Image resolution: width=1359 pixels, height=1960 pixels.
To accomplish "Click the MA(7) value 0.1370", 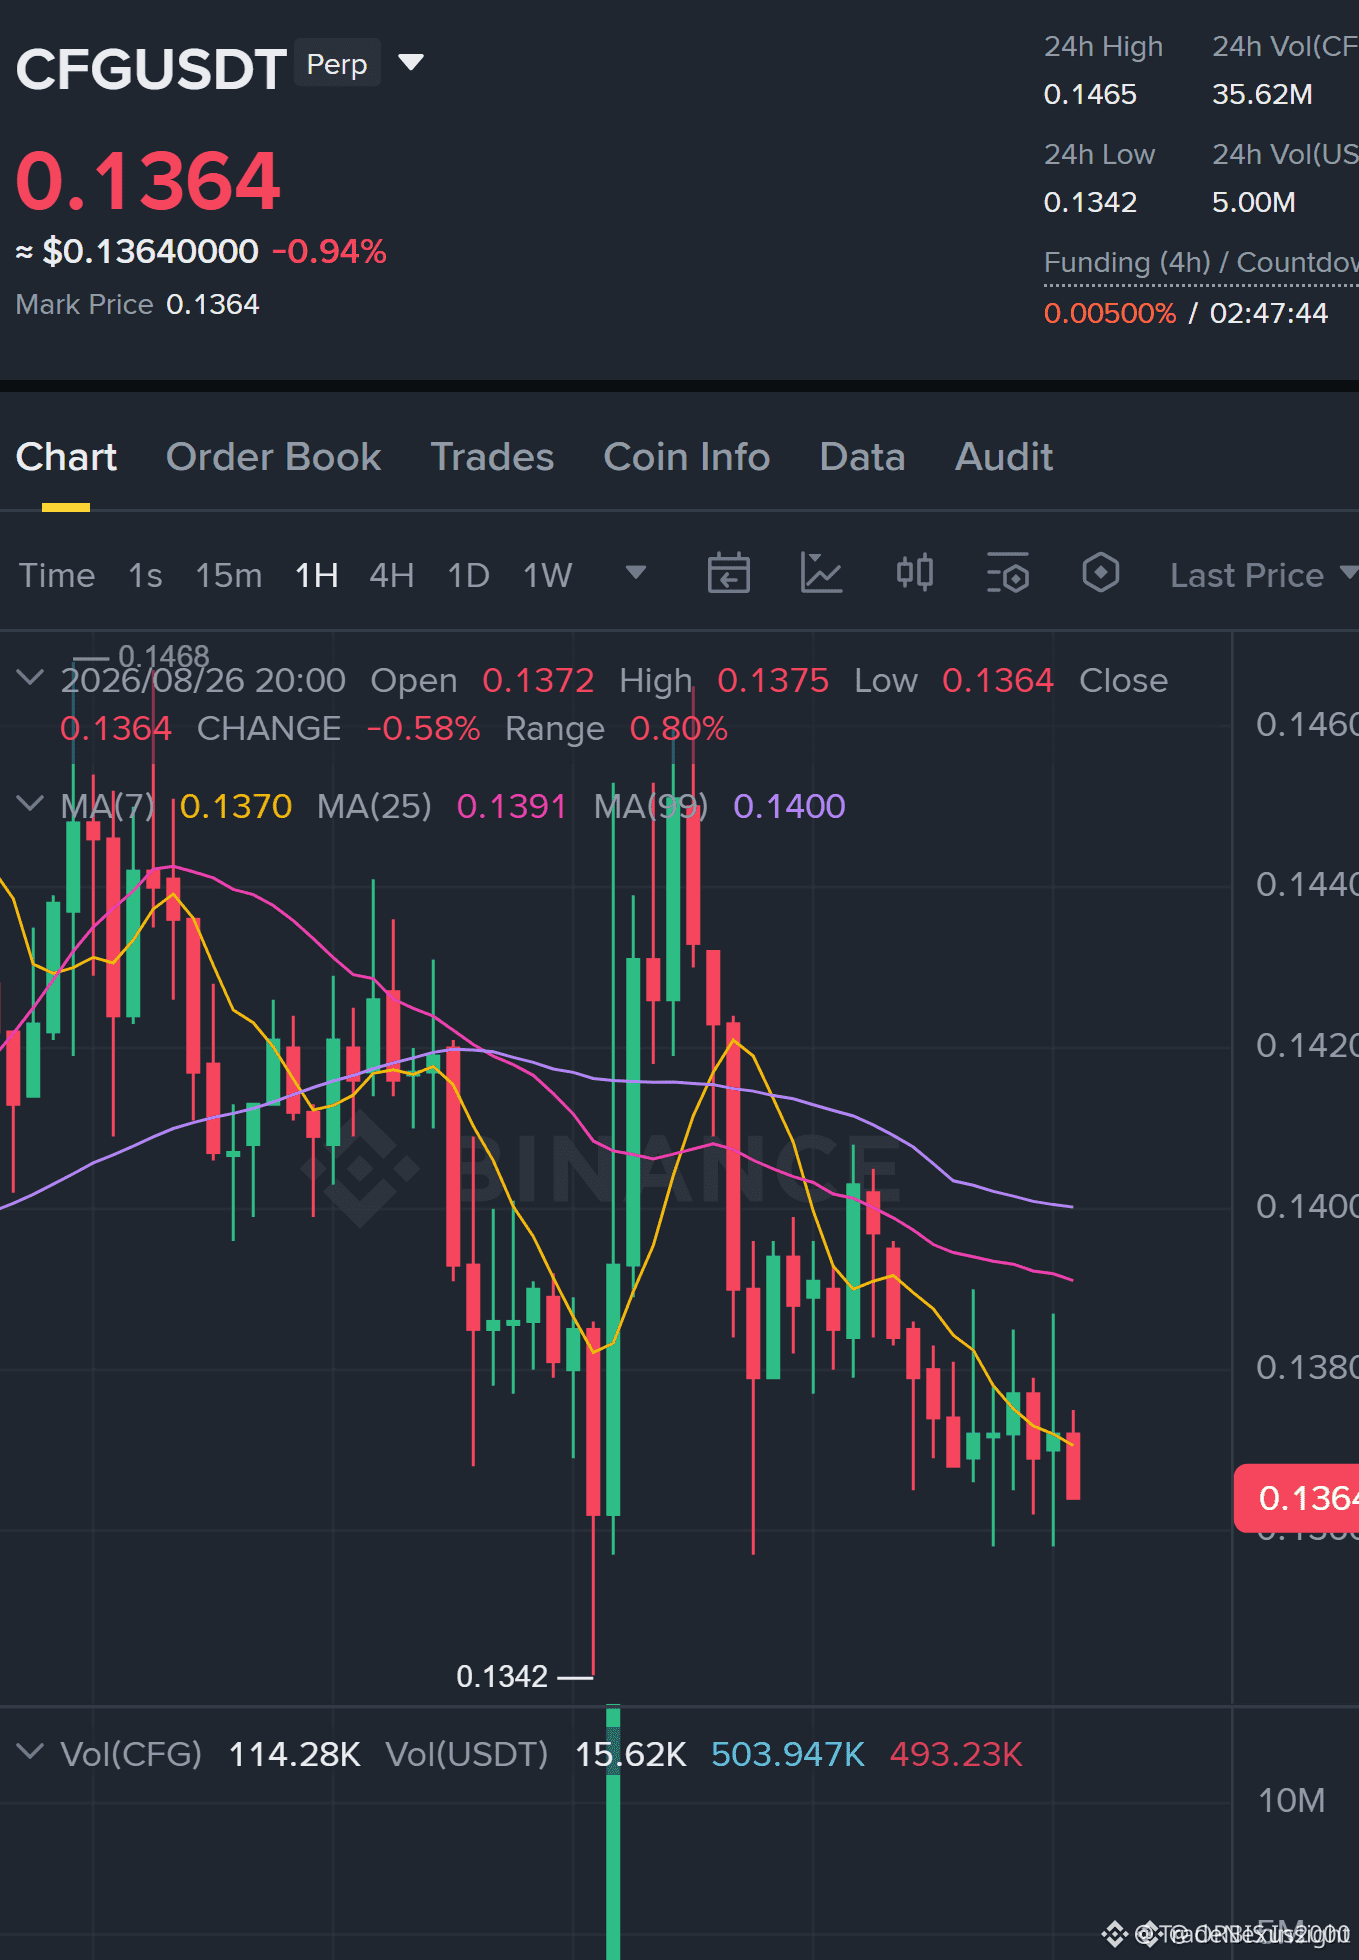I will click(236, 806).
